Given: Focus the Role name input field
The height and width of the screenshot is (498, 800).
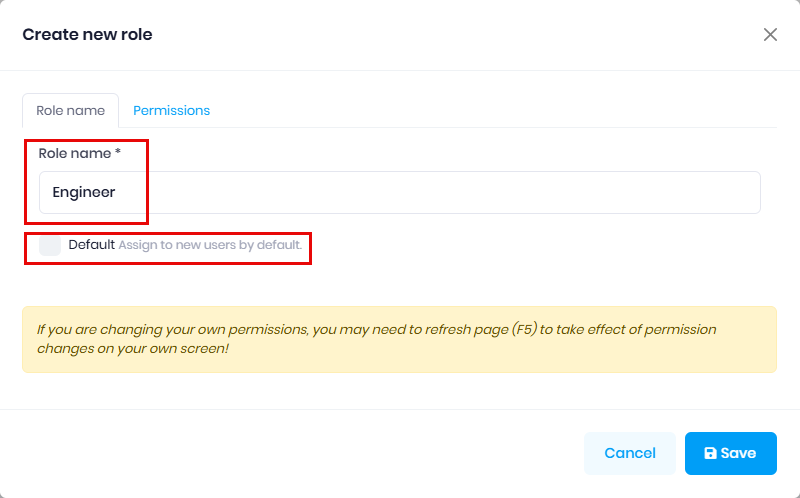Looking at the screenshot, I should click(400, 192).
